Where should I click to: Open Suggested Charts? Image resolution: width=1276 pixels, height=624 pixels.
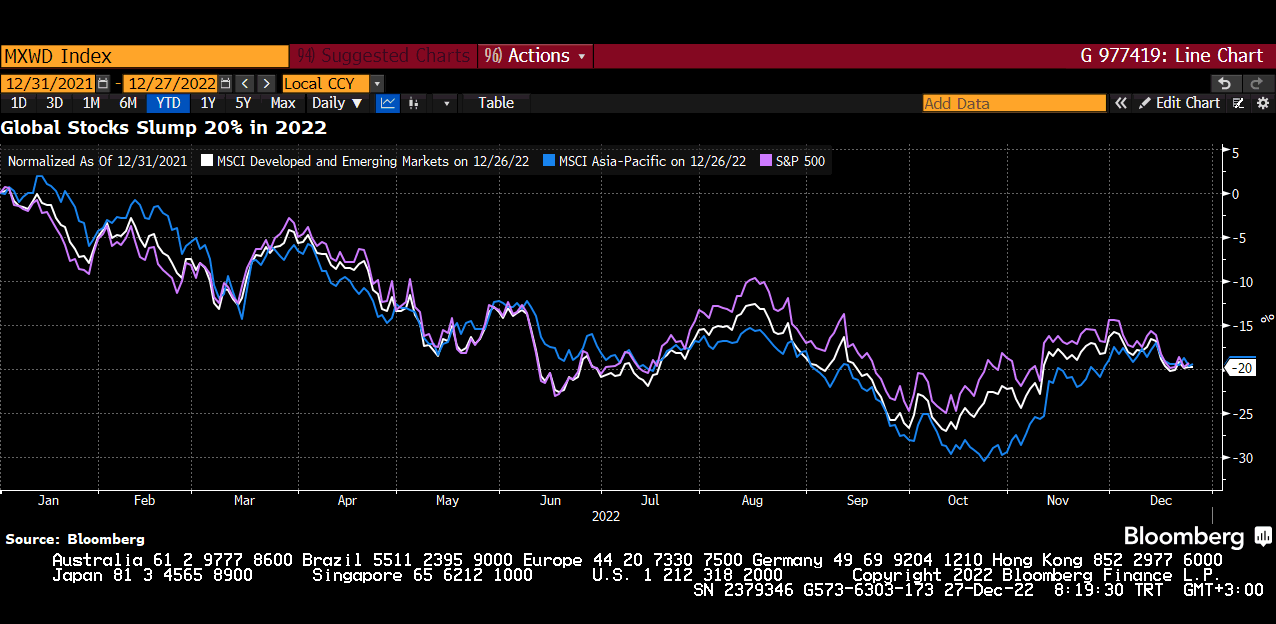point(384,56)
